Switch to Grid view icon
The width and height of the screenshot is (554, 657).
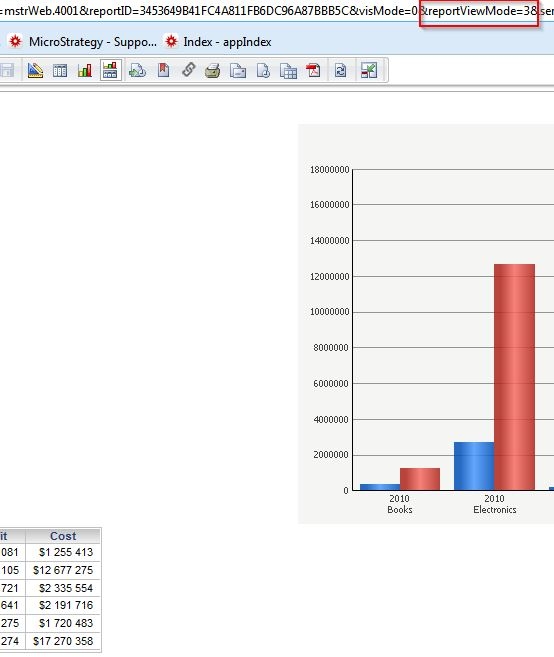click(x=60, y=70)
